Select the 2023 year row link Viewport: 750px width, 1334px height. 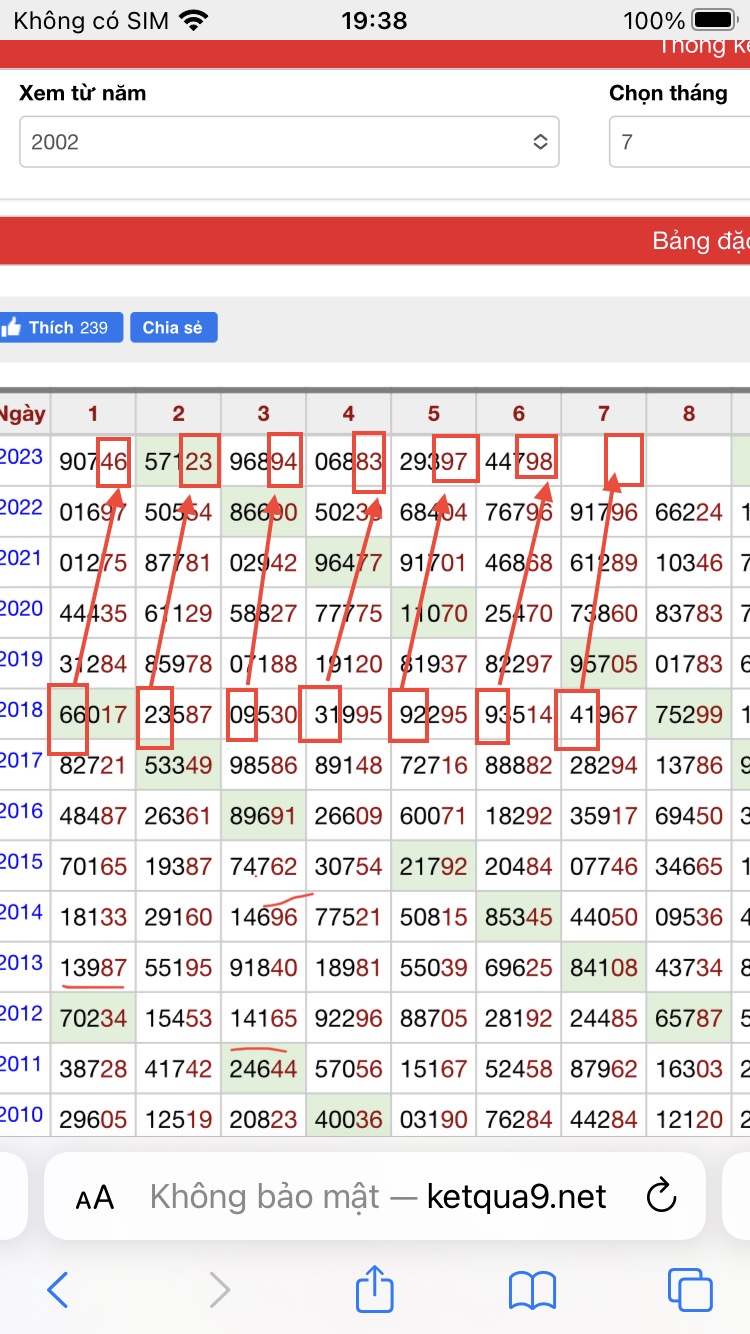point(21,458)
